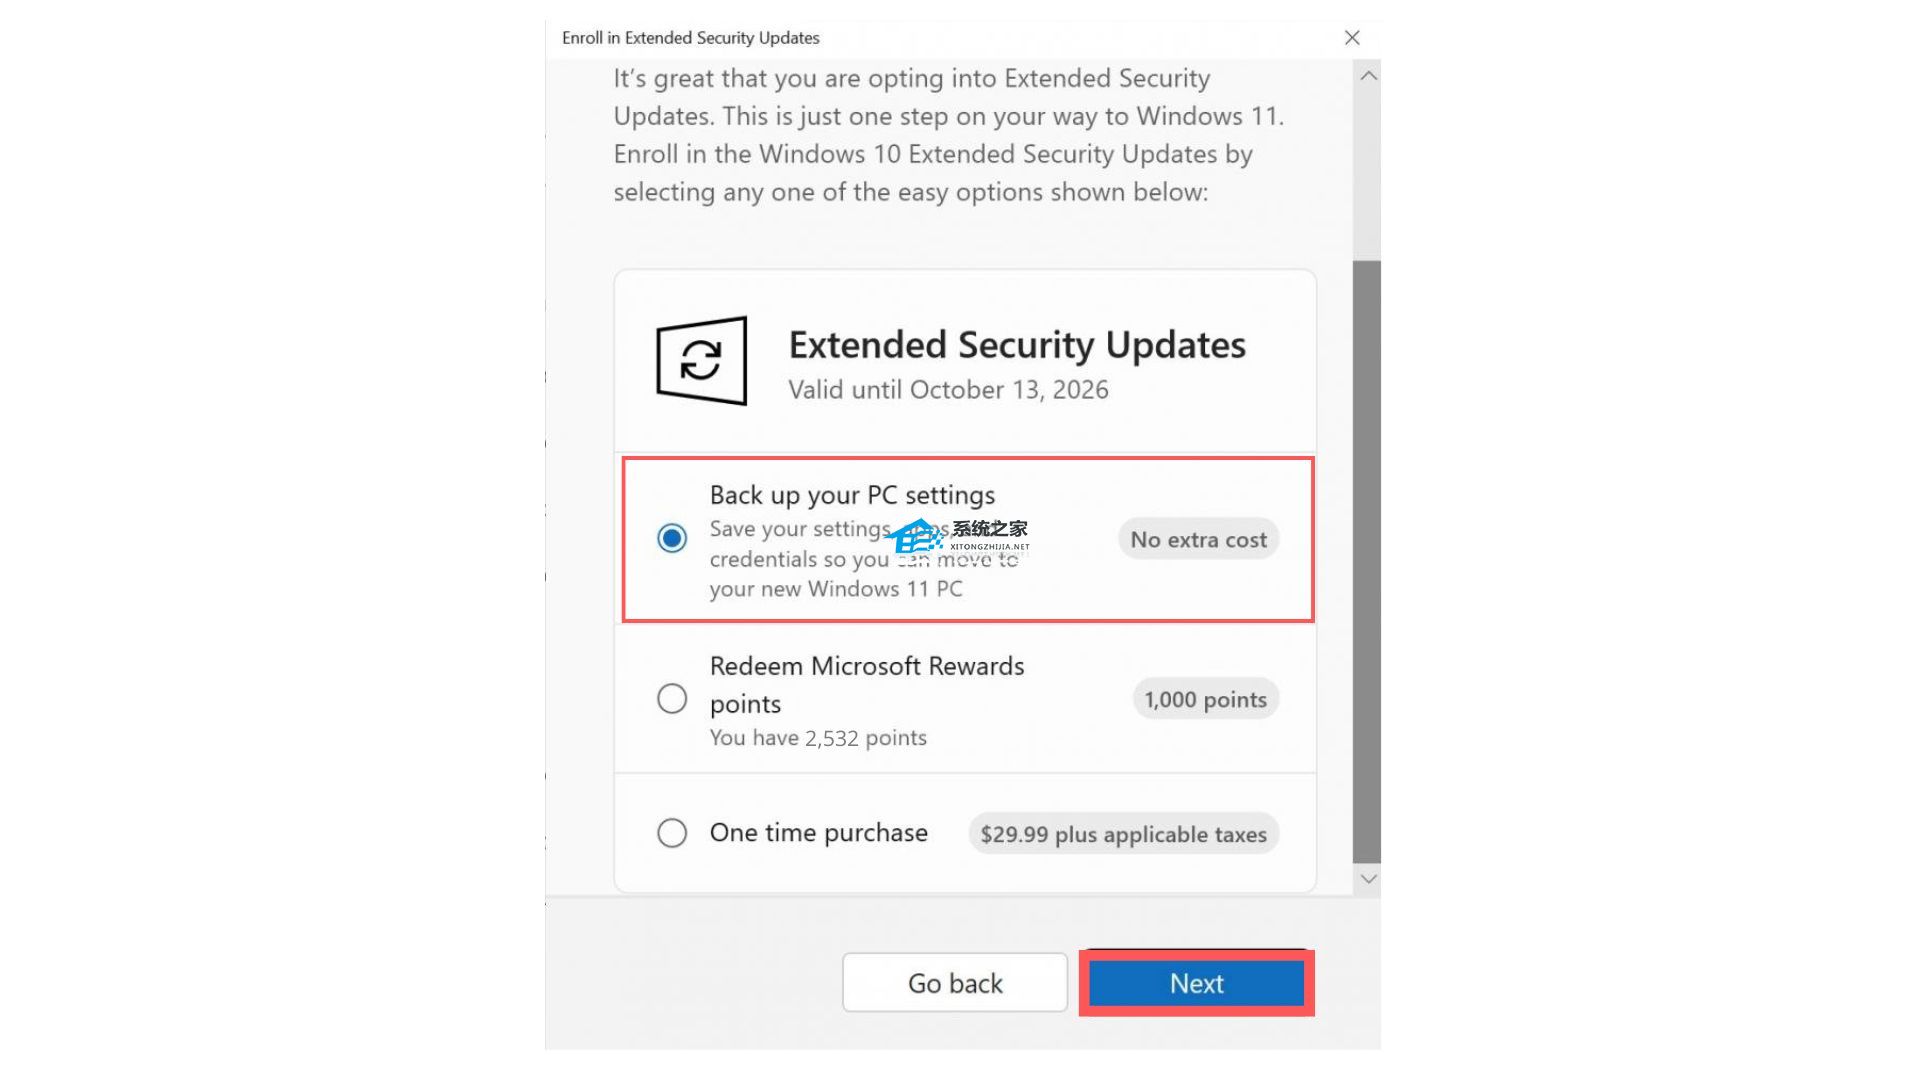
Task: Click the $29.99 plus applicable taxes badge
Action: coord(1123,834)
